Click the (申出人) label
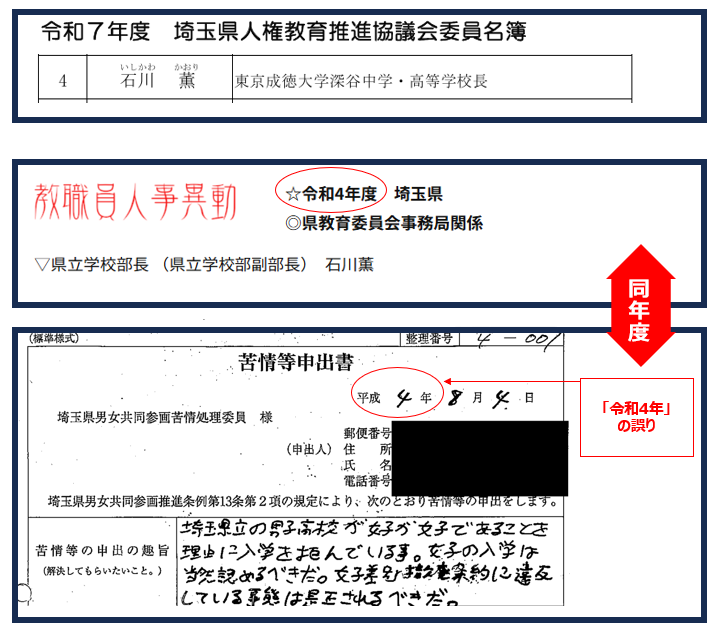This screenshot has width=712, height=627. click(x=309, y=449)
